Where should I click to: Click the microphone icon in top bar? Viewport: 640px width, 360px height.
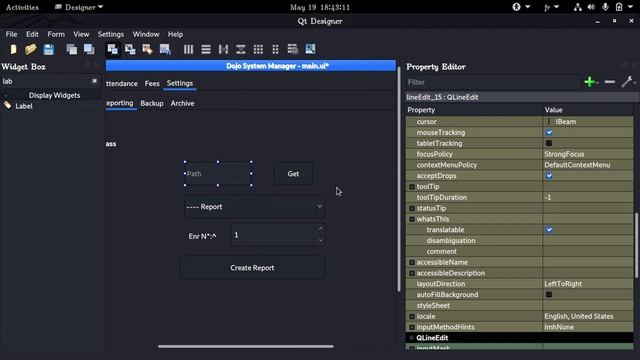(x=605, y=7)
